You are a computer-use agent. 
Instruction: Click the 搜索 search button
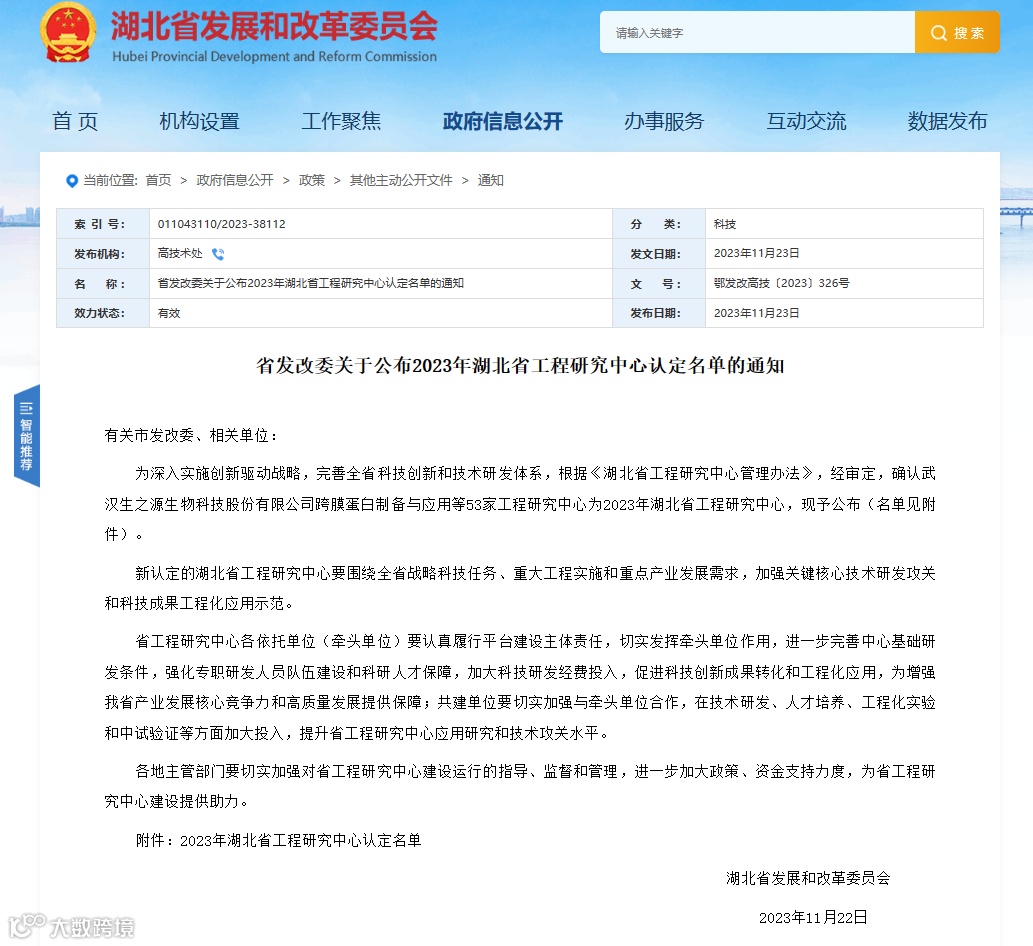pyautogui.click(x=957, y=32)
